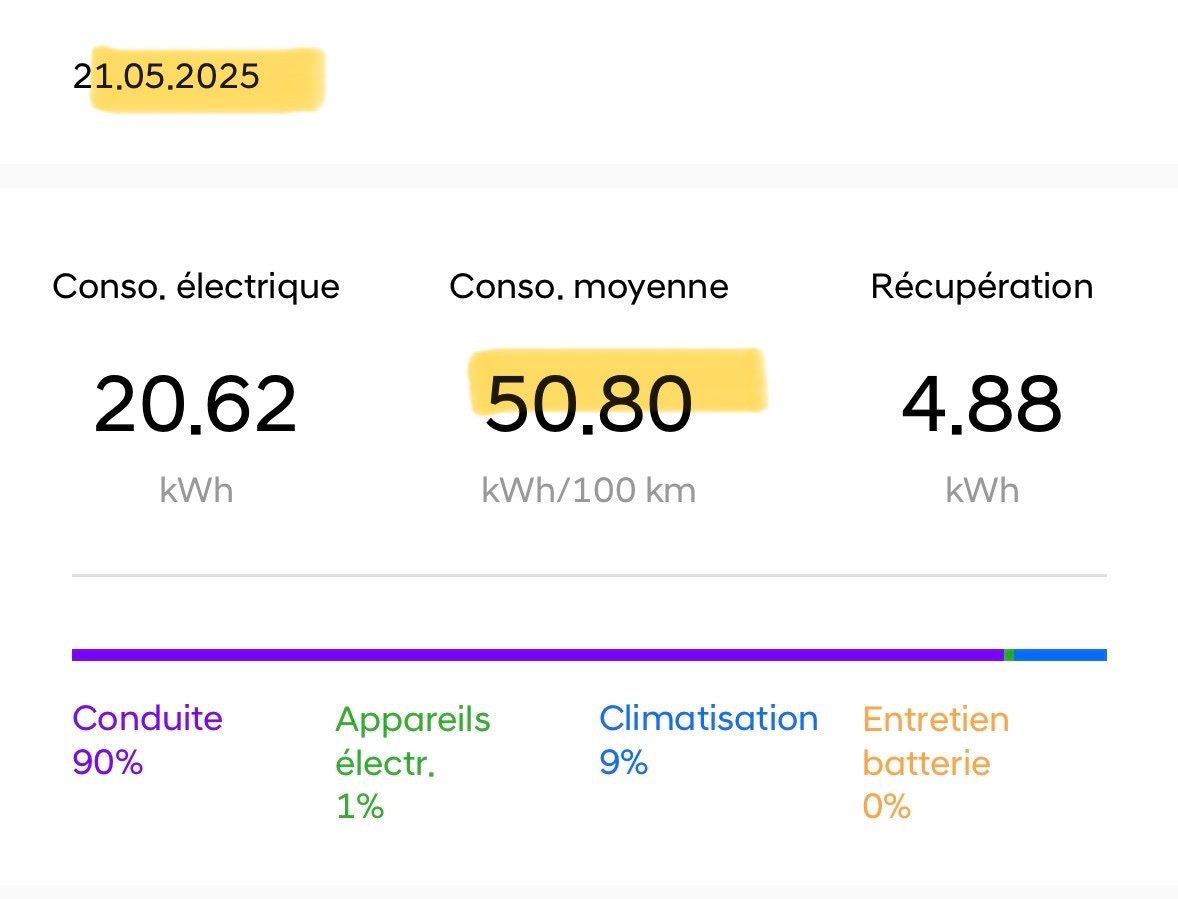Select the Appareils électr. legend label
Image resolution: width=1178 pixels, height=899 pixels.
click(412, 741)
